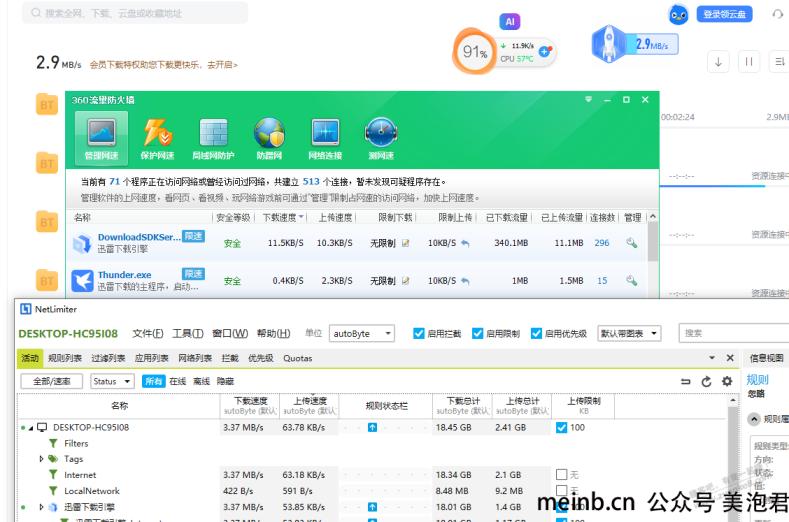789x522 pixels.
Task: Reset upload limit for Thunder.exe row
Action: coord(465,281)
